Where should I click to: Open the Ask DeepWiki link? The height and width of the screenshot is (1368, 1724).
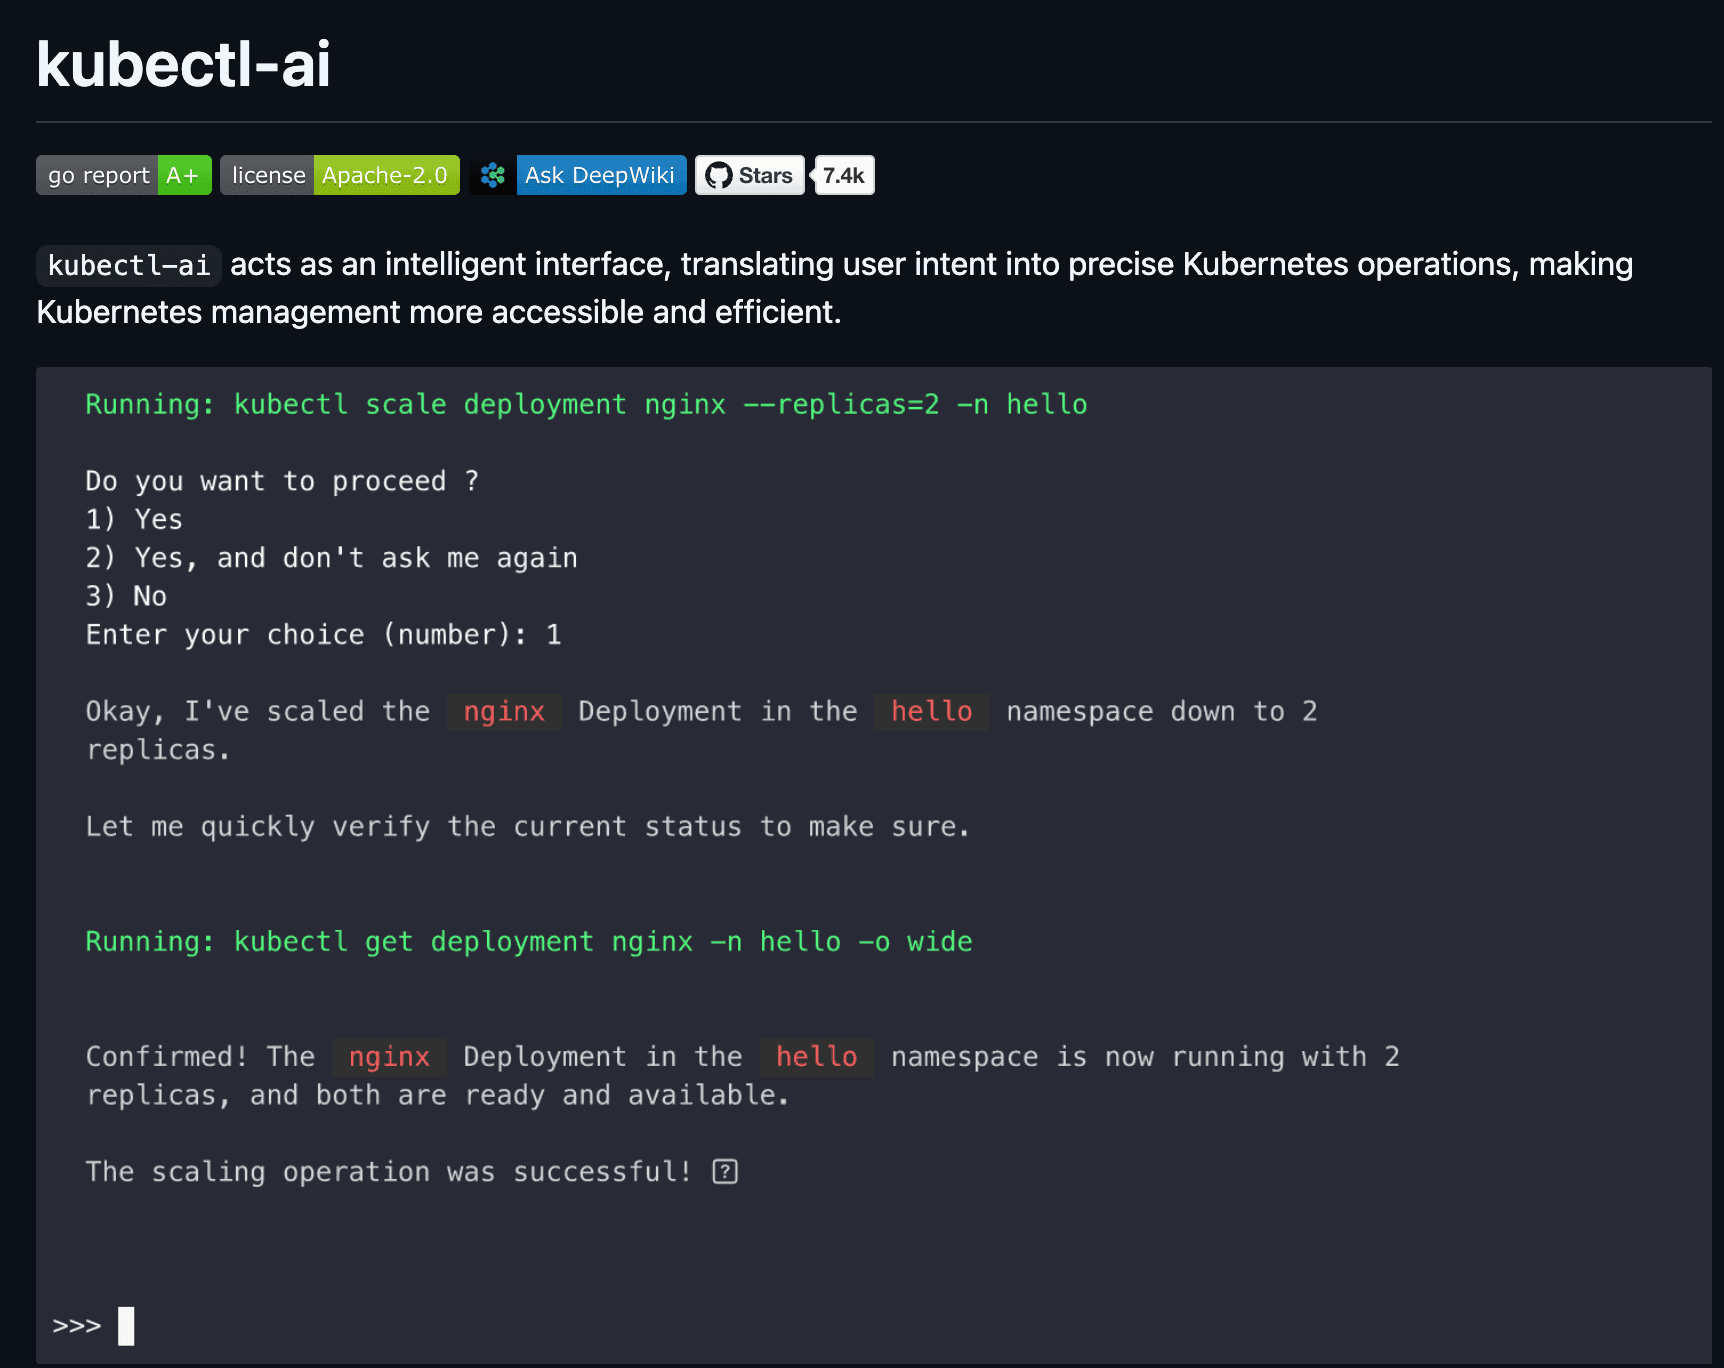click(600, 175)
